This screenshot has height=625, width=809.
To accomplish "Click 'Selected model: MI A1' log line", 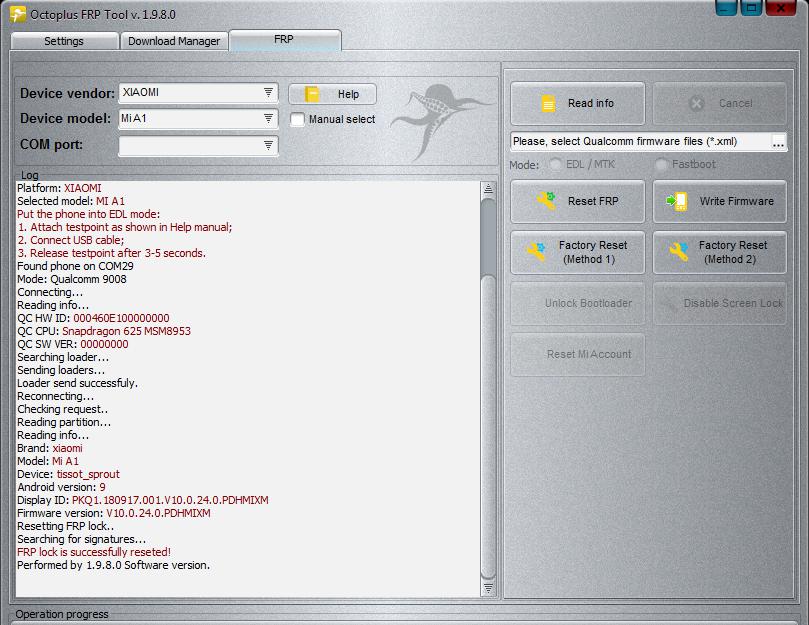I will (71, 201).
